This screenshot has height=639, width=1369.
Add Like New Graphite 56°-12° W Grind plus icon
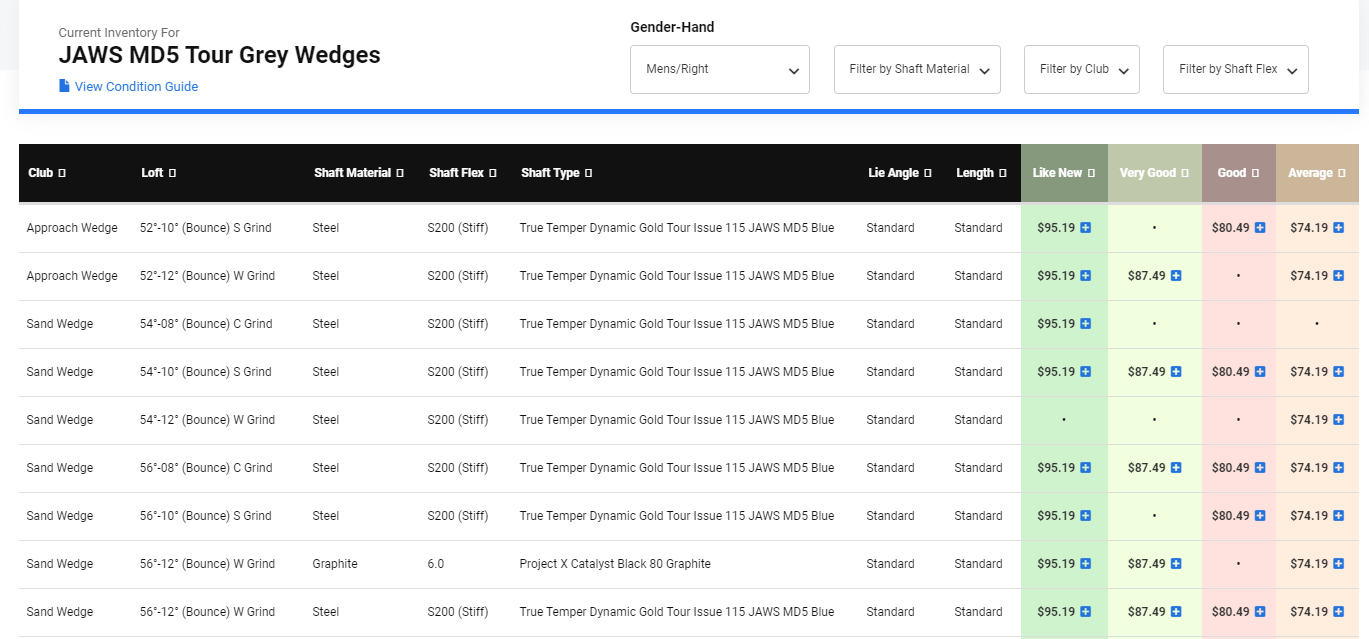[x=1086, y=564]
